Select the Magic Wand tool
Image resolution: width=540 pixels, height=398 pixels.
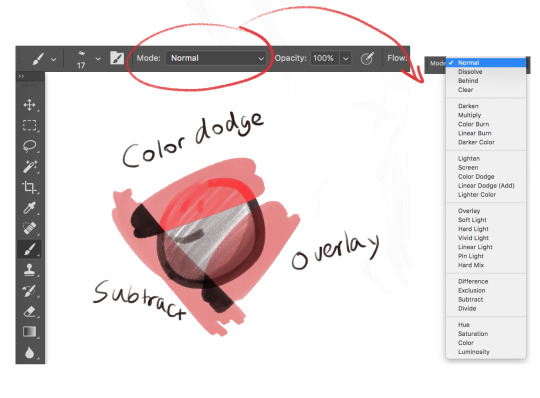coord(30,166)
